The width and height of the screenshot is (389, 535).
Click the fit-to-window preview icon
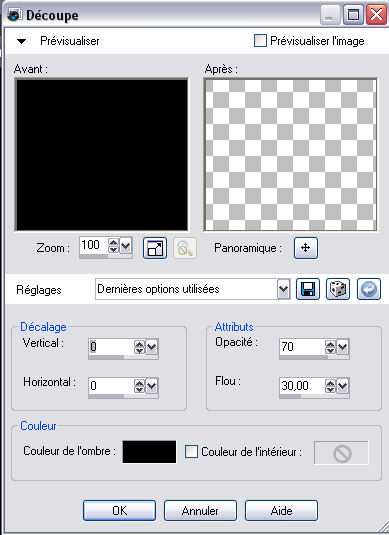point(155,248)
